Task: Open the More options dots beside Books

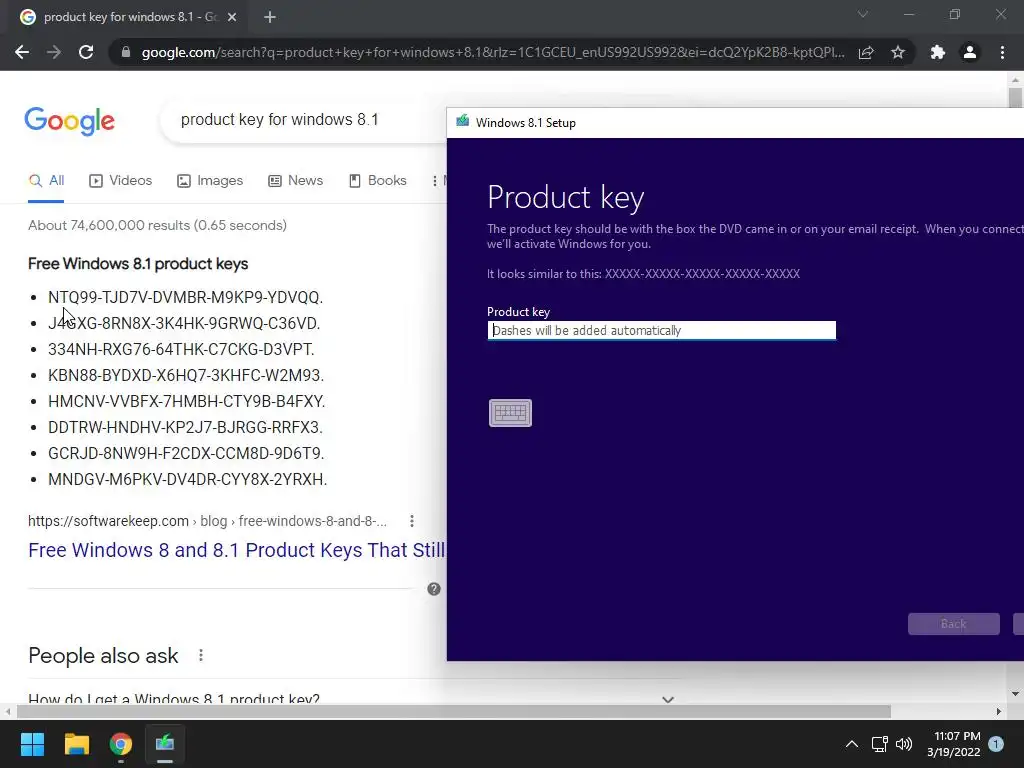Action: [435, 181]
